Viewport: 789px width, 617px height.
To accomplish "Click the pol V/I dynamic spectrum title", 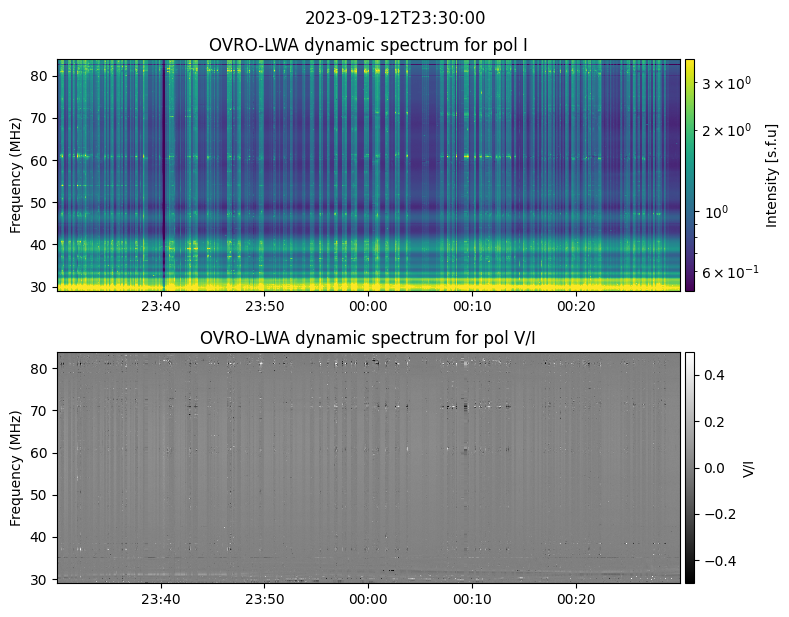I will tap(369, 338).
